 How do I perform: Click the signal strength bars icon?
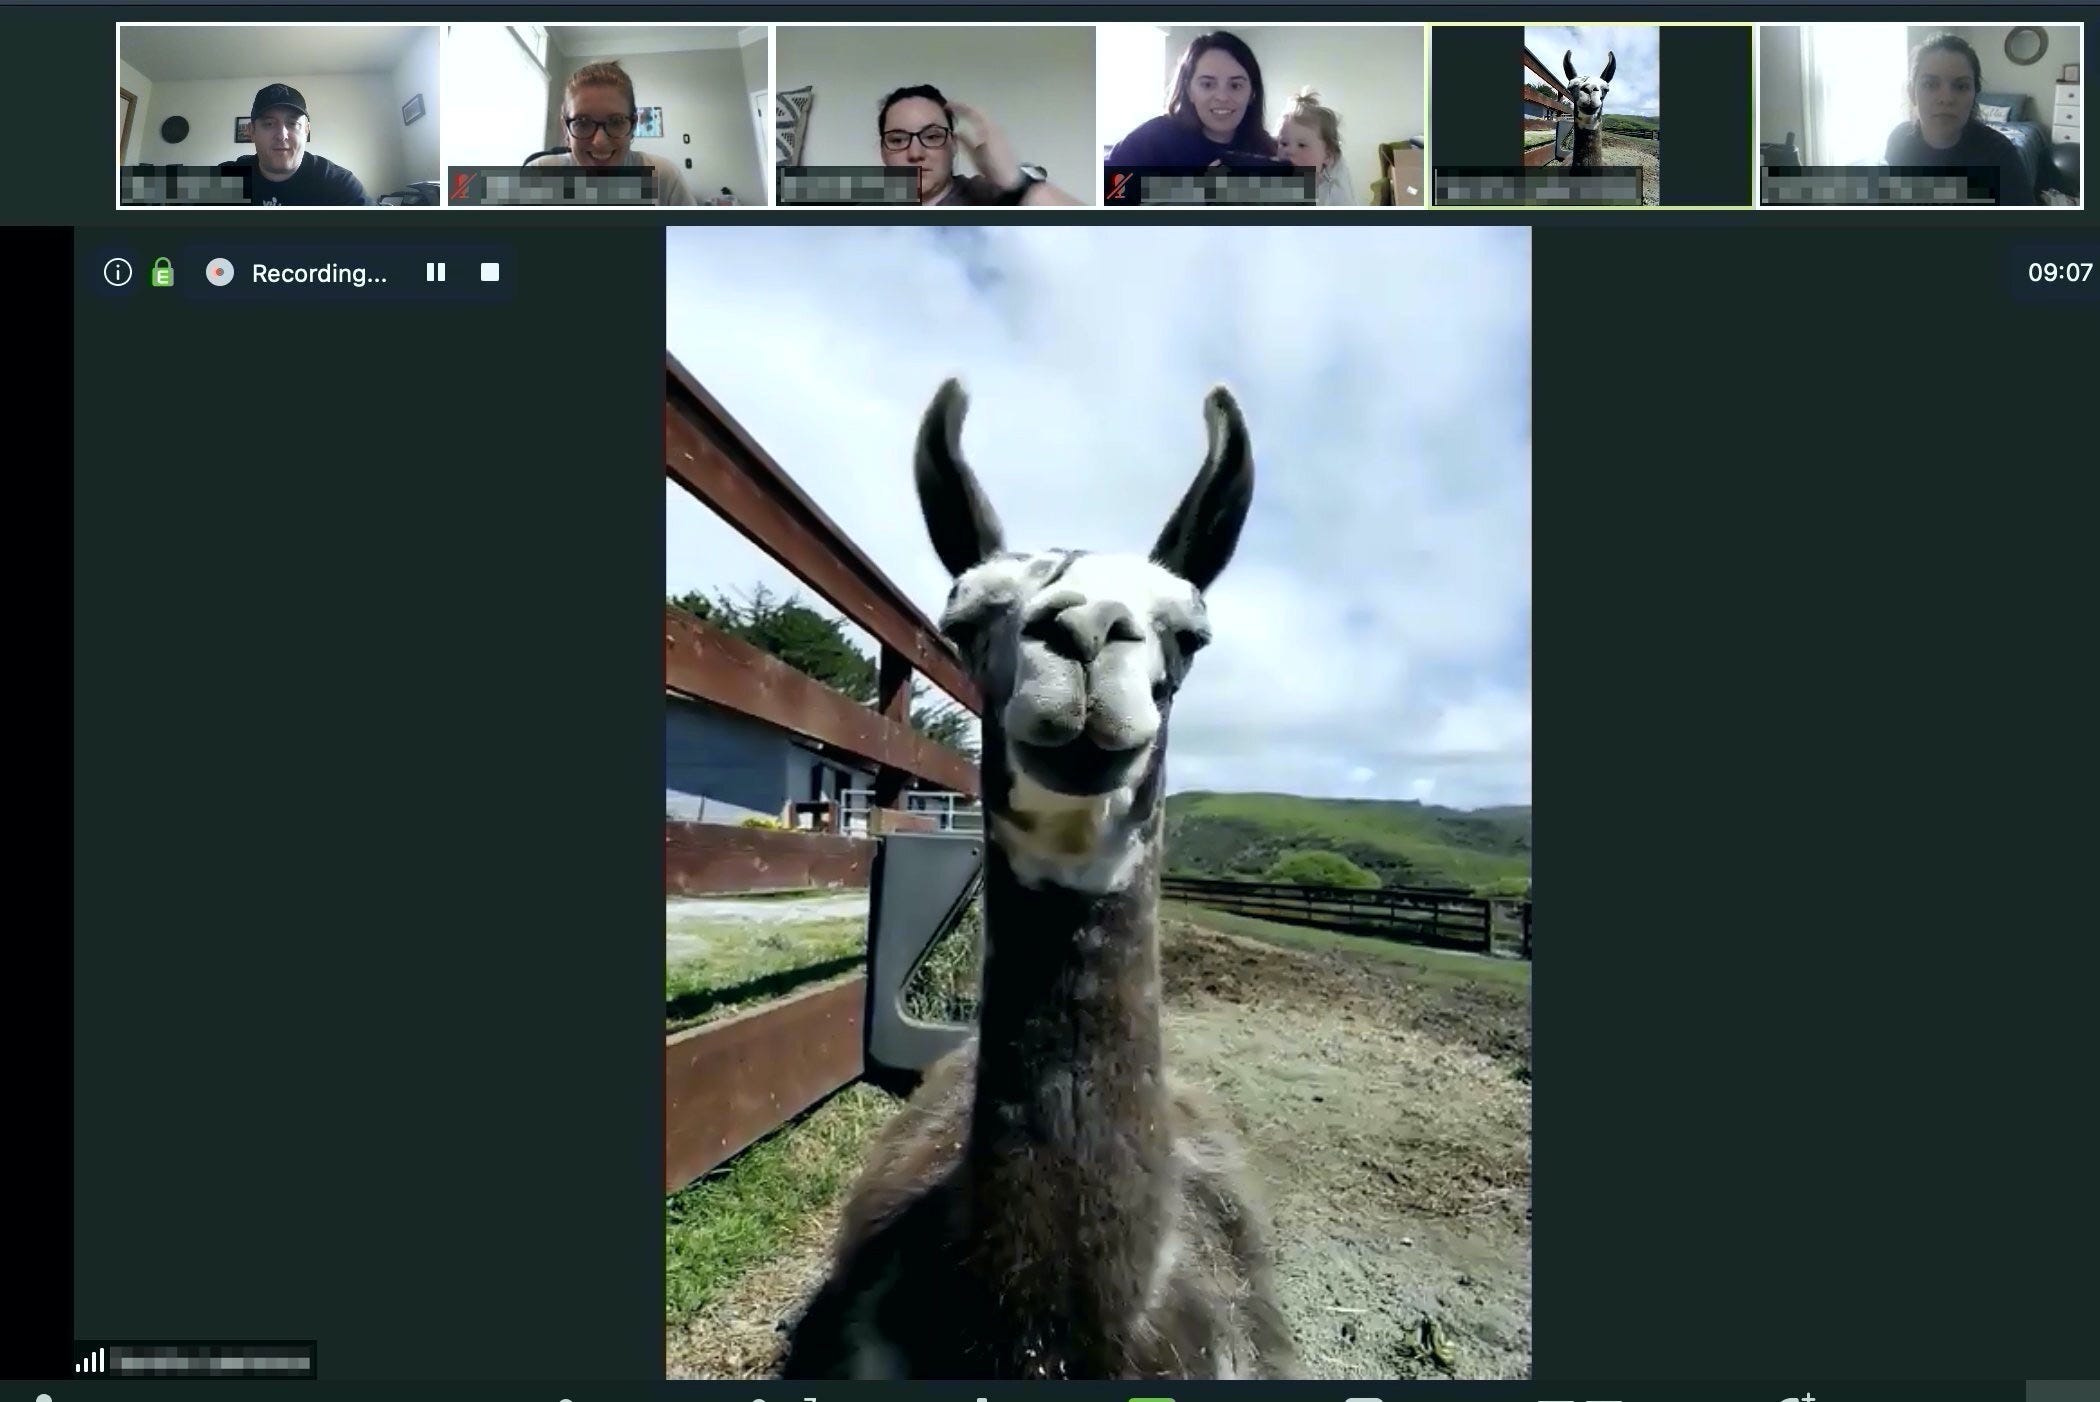point(90,1361)
